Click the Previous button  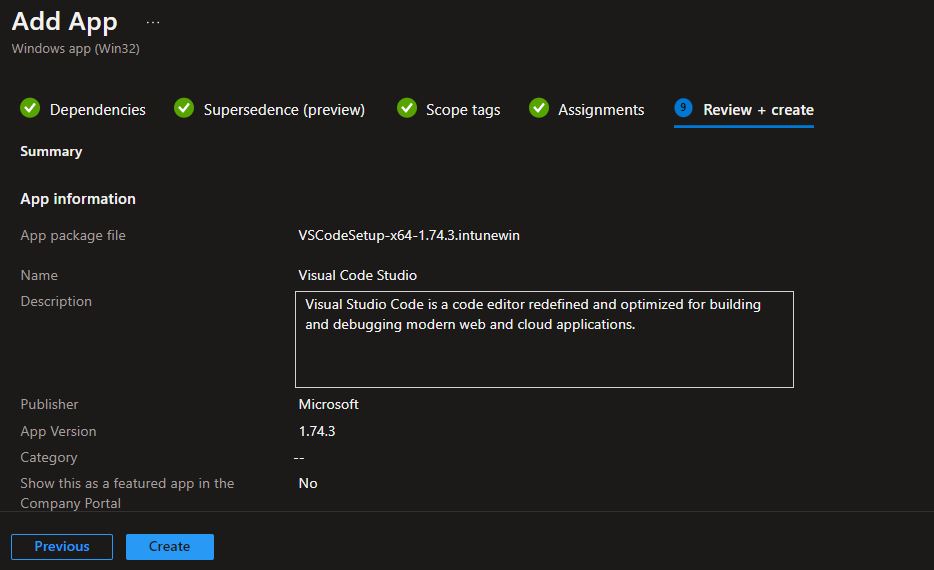62,546
